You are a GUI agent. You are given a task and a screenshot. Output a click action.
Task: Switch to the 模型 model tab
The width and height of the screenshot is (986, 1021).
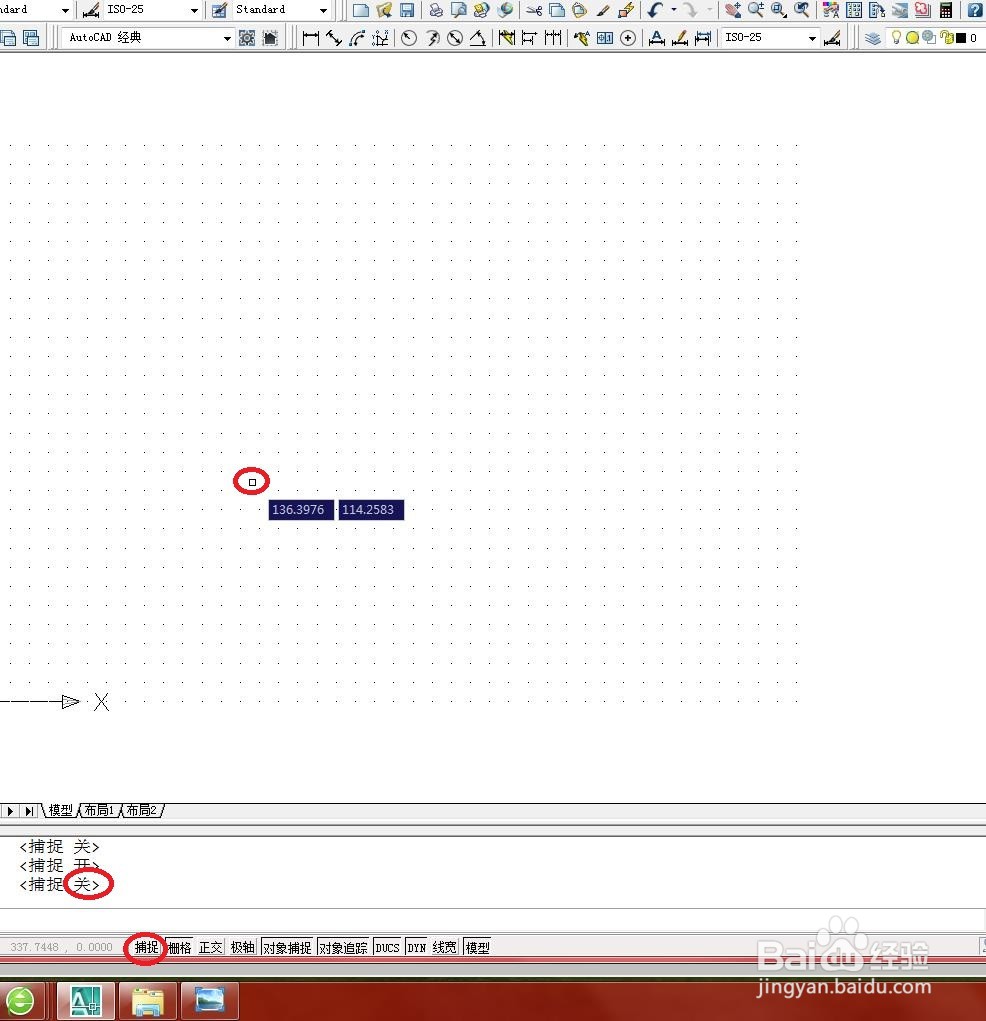pos(61,810)
